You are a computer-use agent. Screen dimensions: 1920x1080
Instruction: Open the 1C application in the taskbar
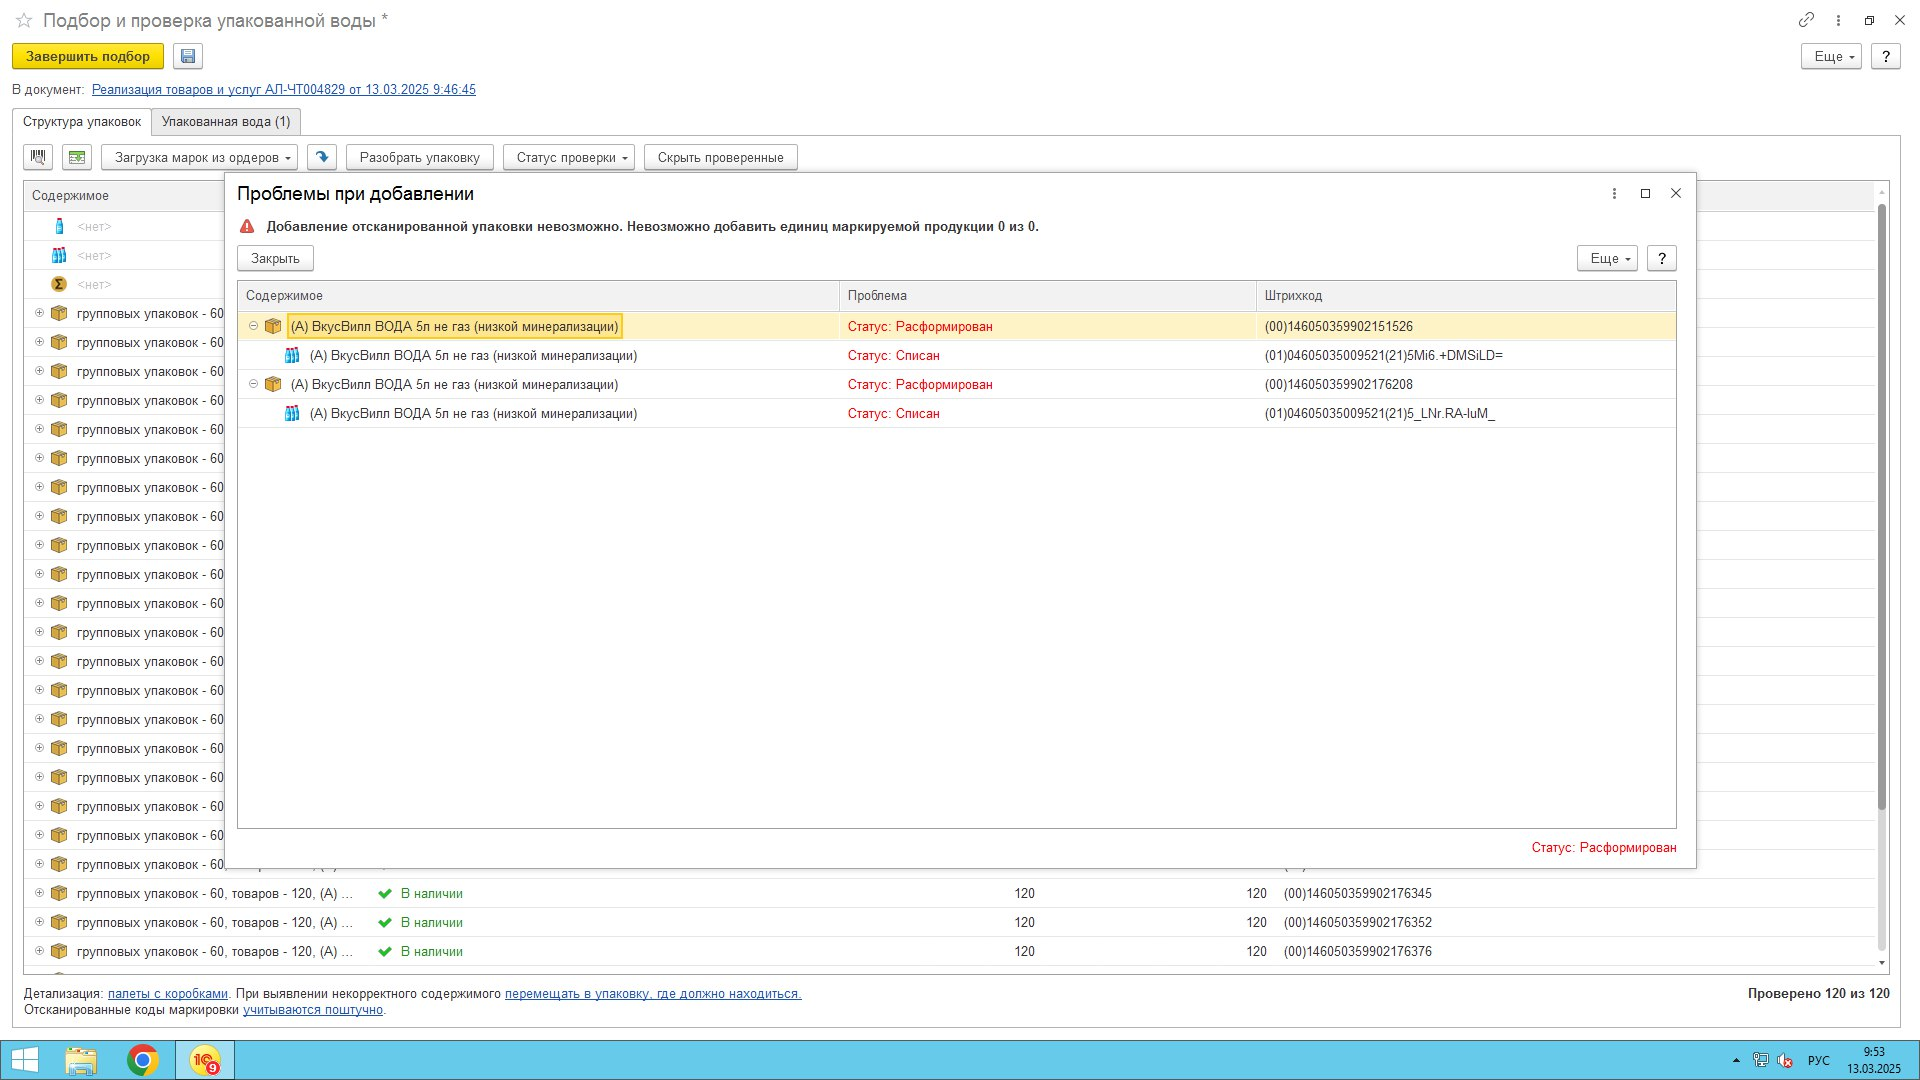click(x=205, y=1060)
